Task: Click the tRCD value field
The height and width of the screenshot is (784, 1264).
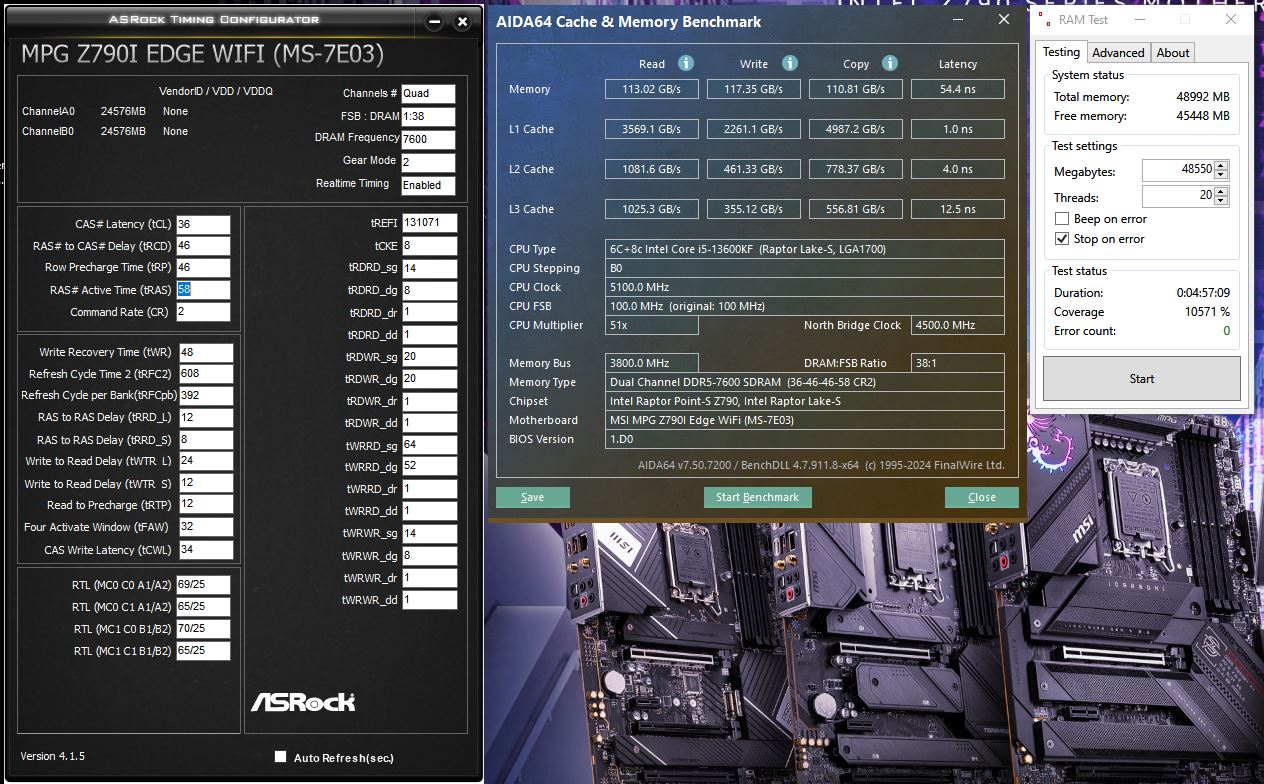Action: point(203,246)
